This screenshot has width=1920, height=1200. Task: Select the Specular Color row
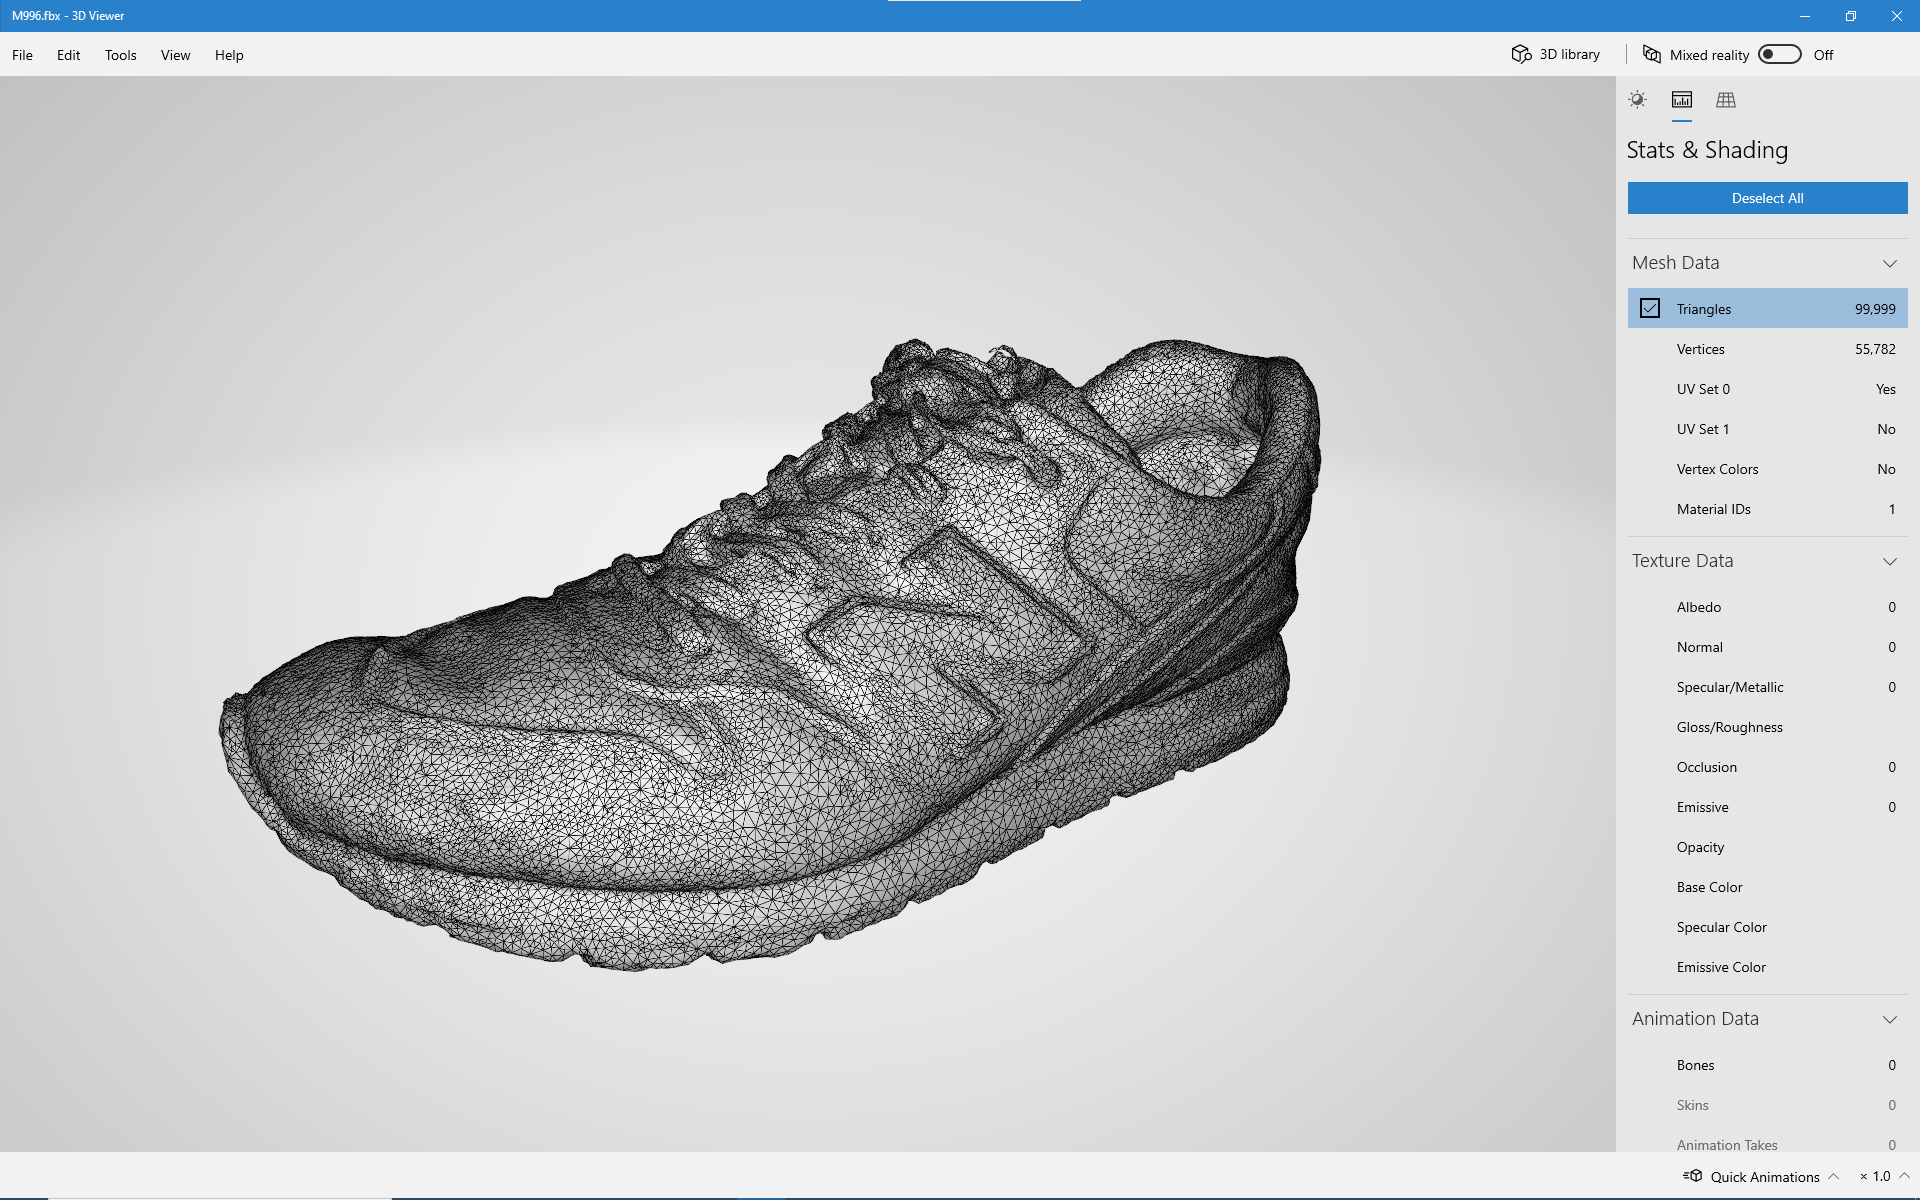click(x=1767, y=927)
